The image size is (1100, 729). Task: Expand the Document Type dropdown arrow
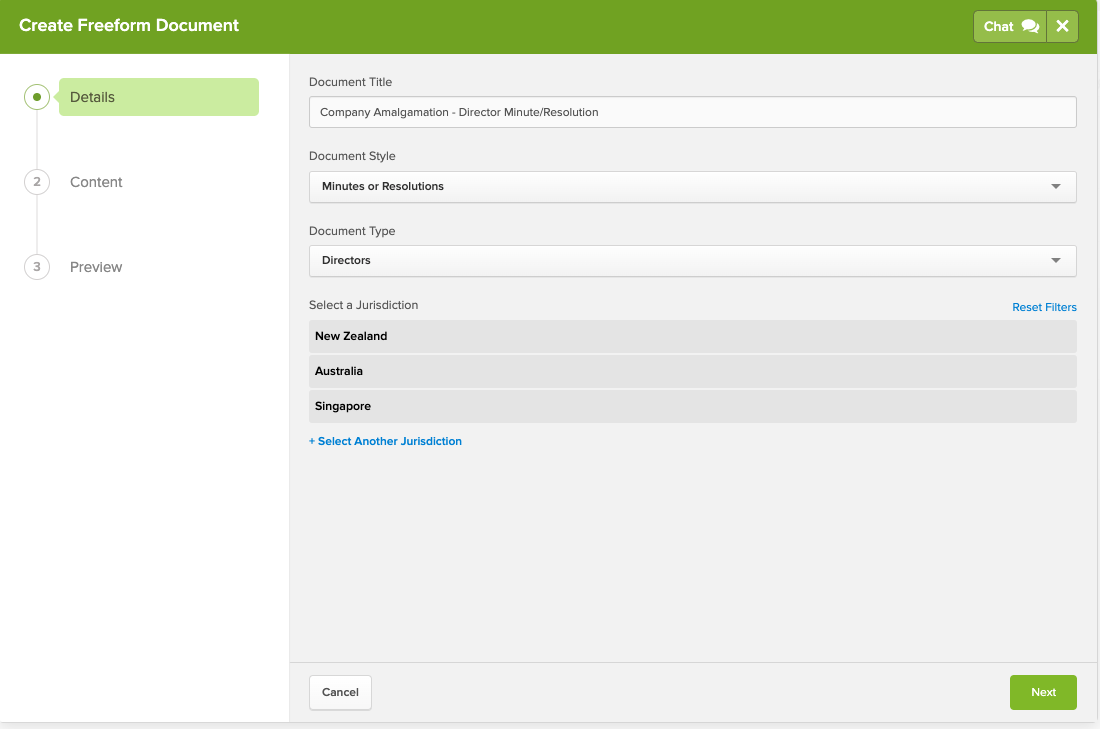1056,261
